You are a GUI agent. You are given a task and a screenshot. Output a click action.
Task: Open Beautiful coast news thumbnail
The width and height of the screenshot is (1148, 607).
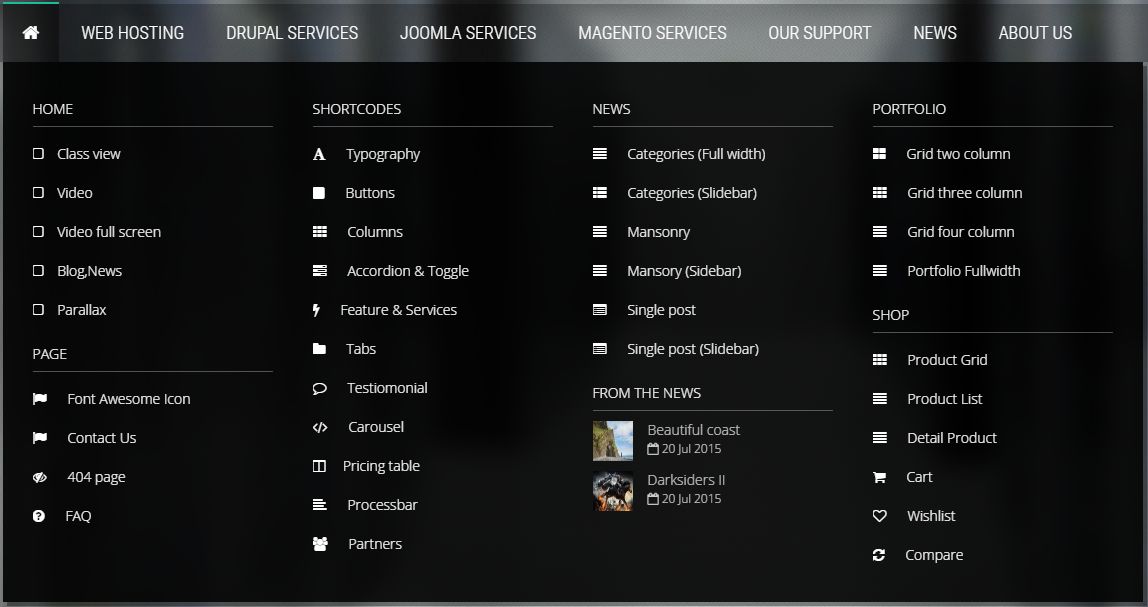point(613,440)
